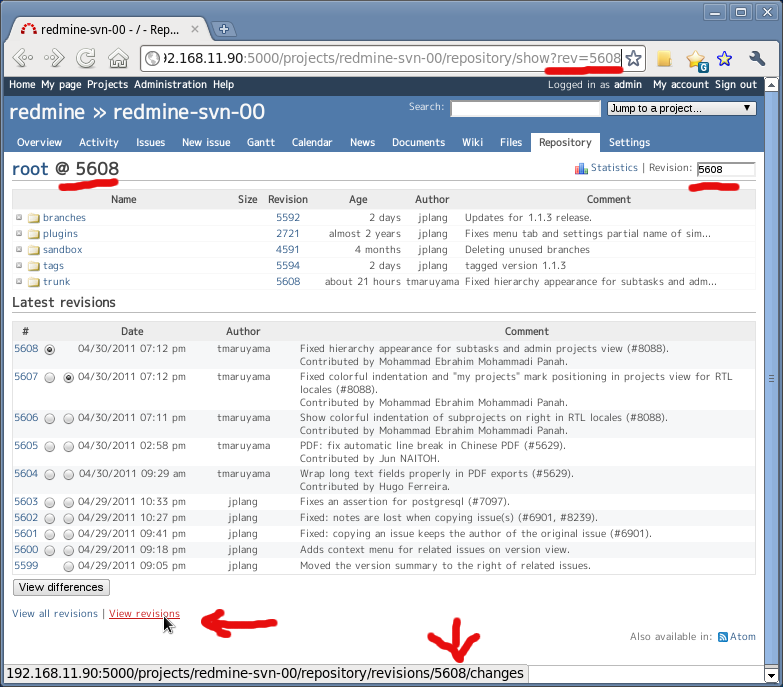Click the 'root' link in the heading
Image resolution: width=783 pixels, height=687 pixels.
(30, 169)
